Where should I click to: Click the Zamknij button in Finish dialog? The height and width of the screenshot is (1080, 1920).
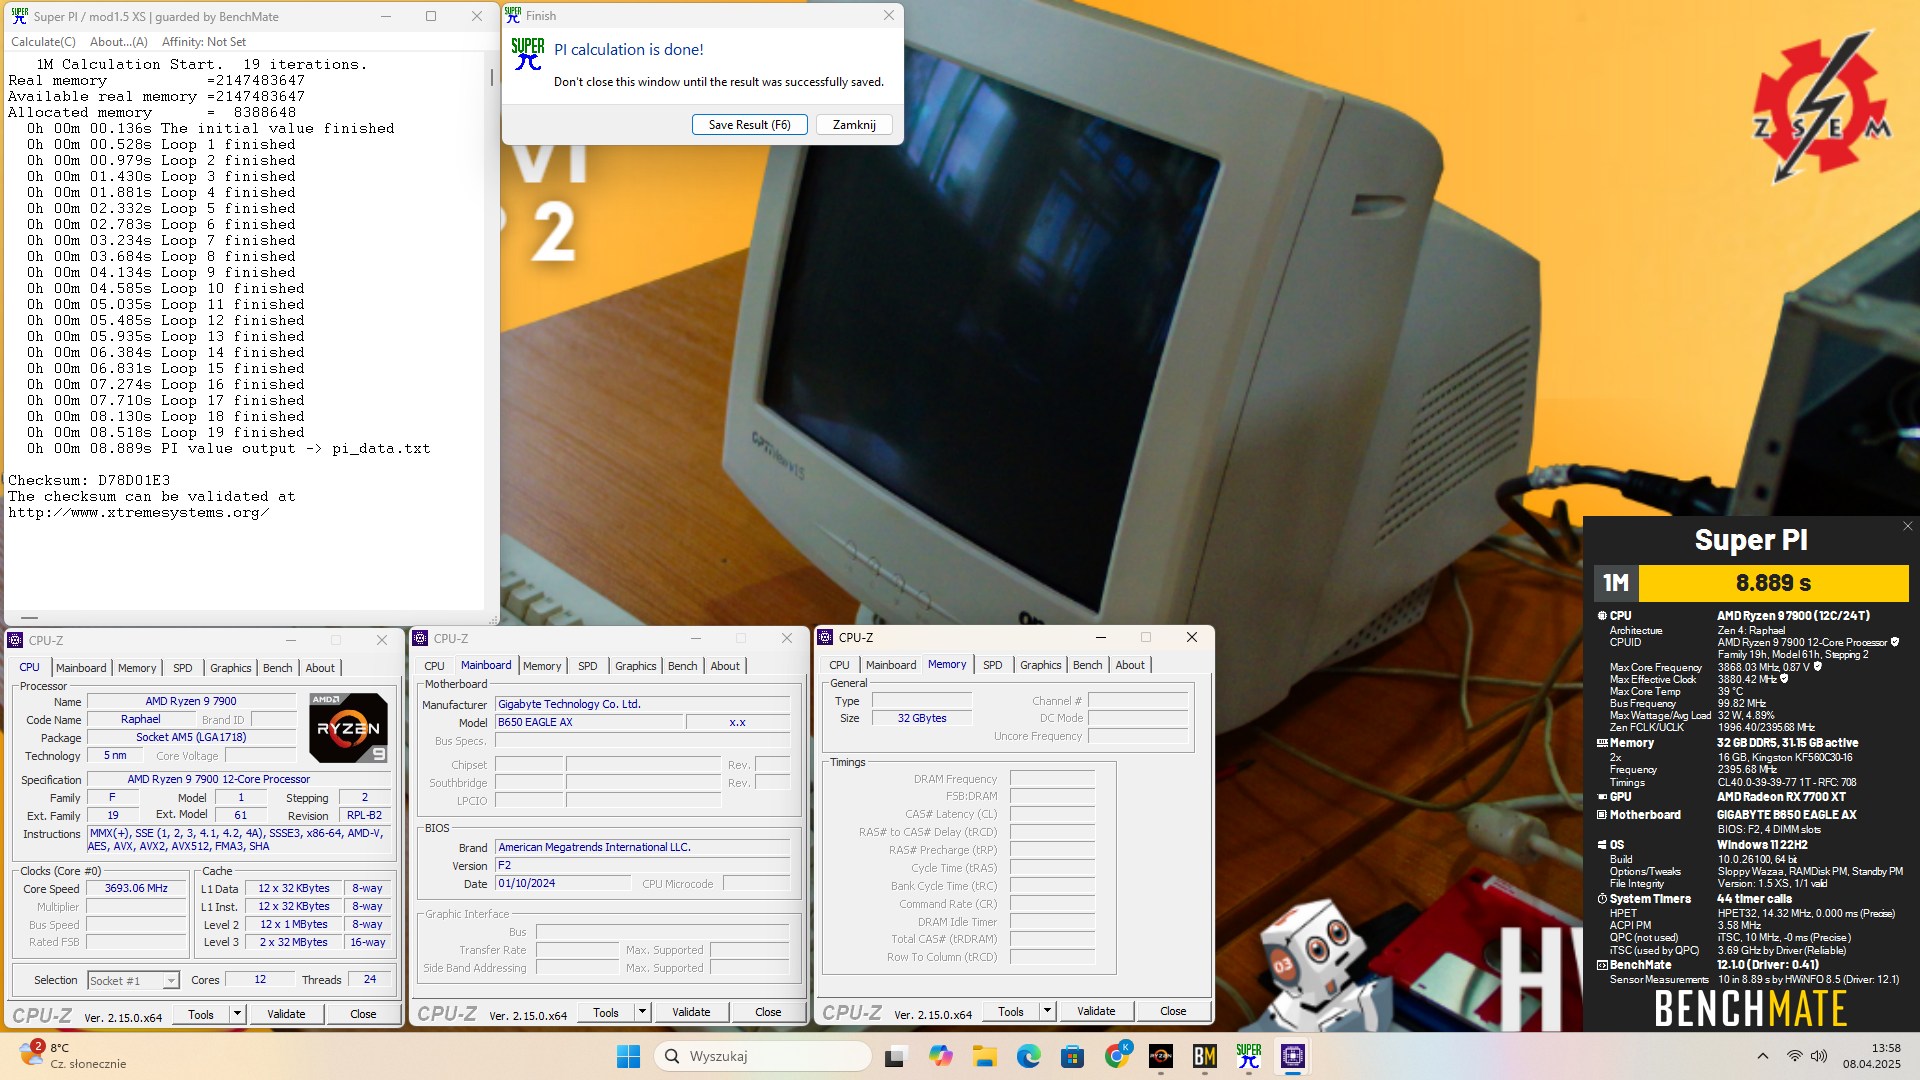pos(854,125)
